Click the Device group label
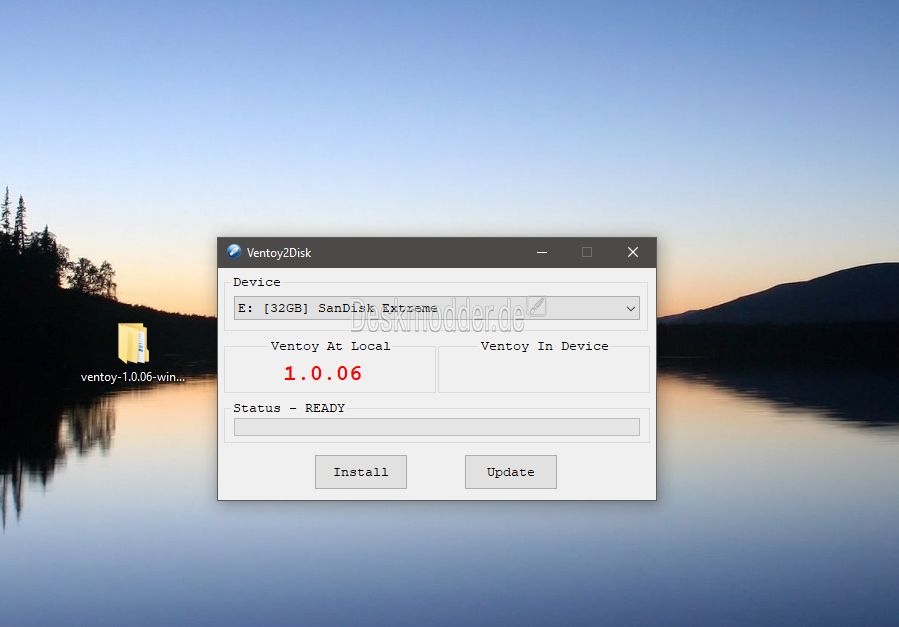The width and height of the screenshot is (899, 627). [x=257, y=282]
